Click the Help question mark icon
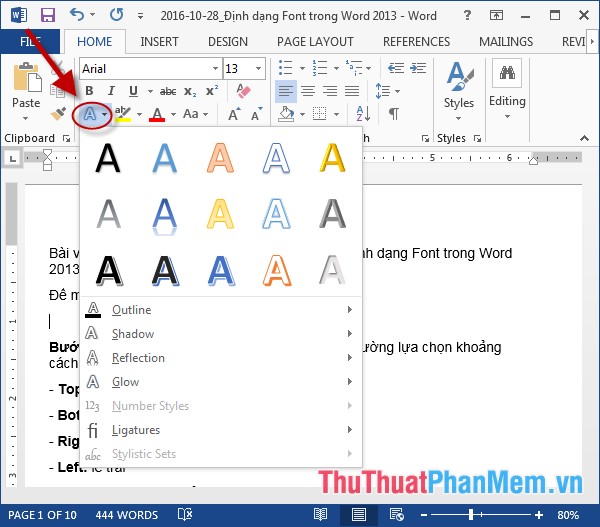This screenshot has height=527, width=600. tap(467, 15)
